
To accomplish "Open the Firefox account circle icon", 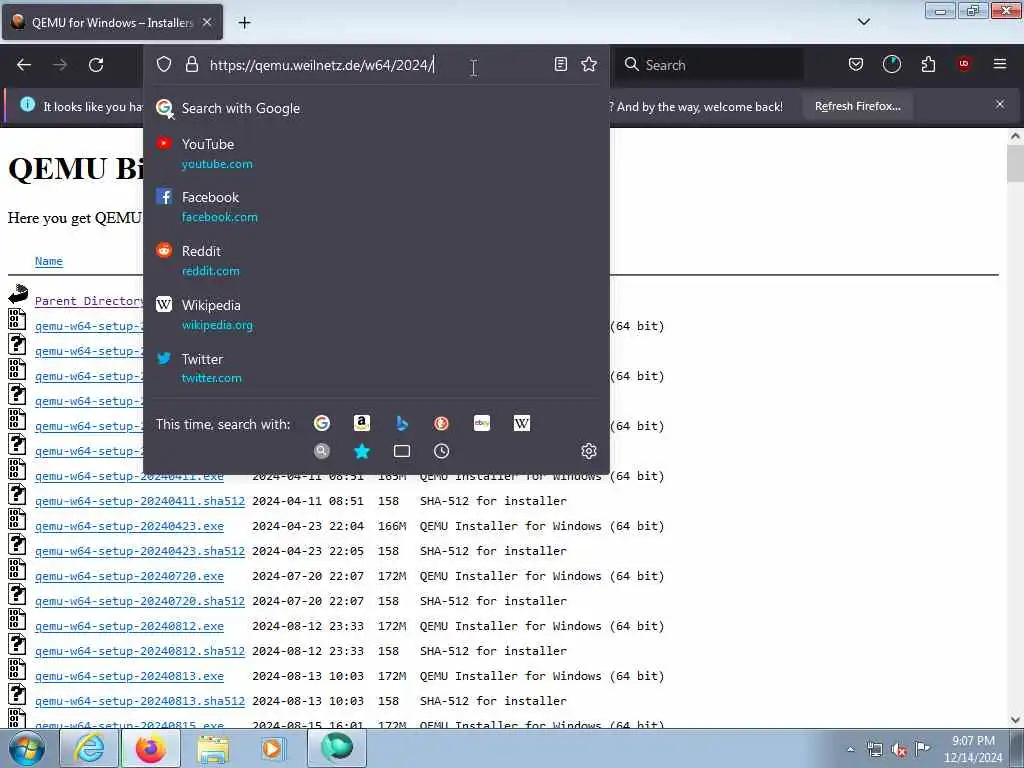I will click(x=891, y=64).
